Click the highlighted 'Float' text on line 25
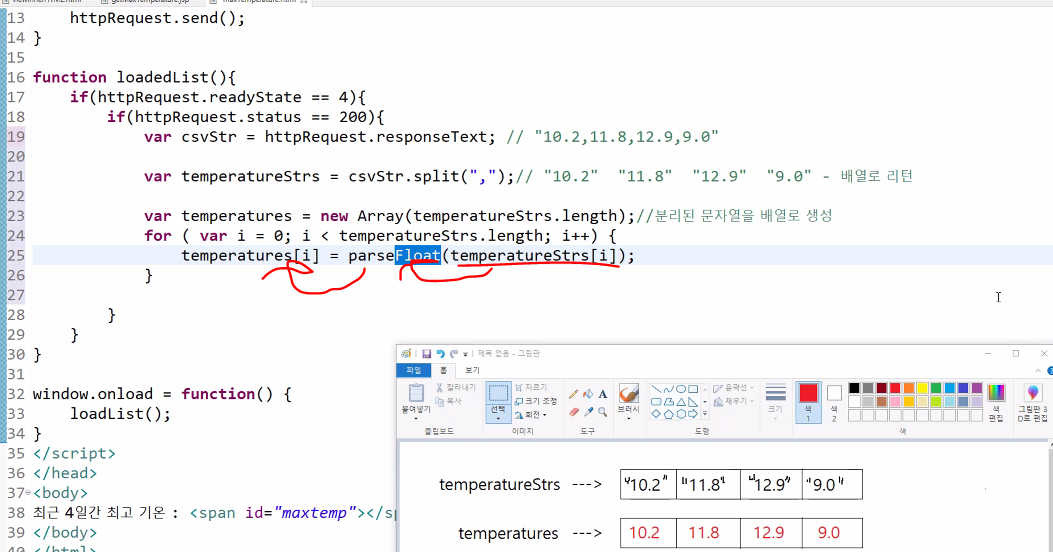Screen dimensions: 1053x552 pyautogui.click(x=418, y=256)
